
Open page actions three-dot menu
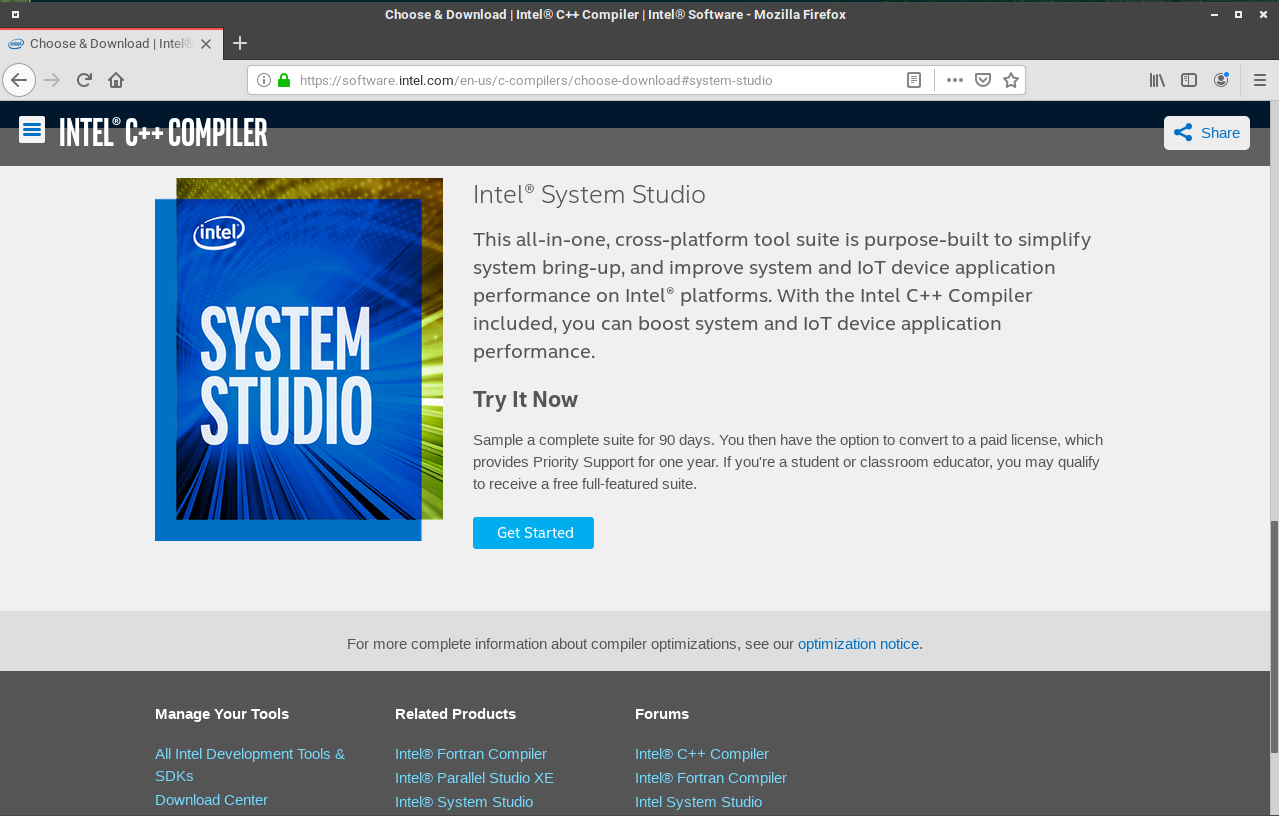(955, 80)
